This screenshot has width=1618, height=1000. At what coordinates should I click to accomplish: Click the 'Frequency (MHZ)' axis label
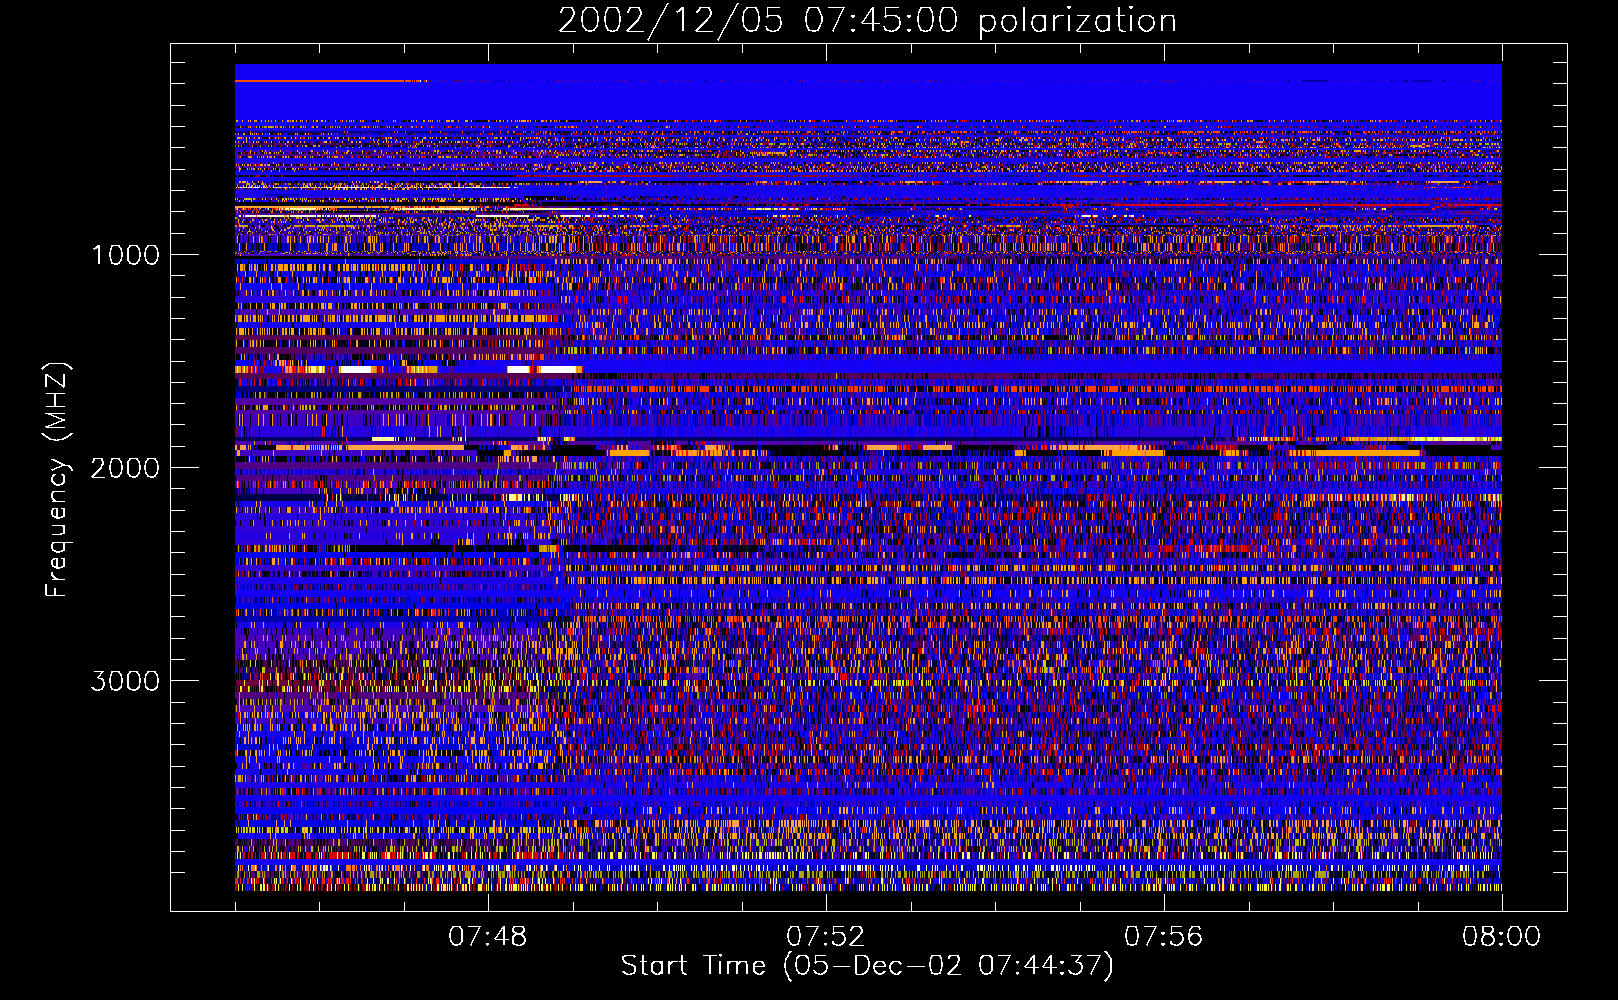(x=57, y=480)
